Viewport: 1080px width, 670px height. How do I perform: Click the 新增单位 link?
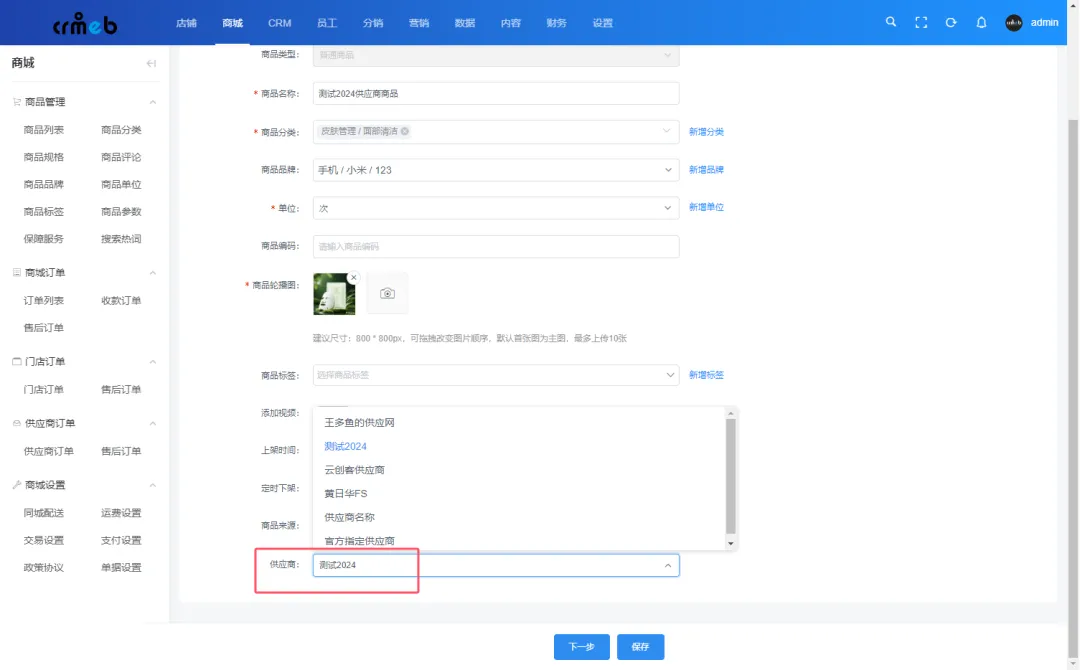click(706, 207)
